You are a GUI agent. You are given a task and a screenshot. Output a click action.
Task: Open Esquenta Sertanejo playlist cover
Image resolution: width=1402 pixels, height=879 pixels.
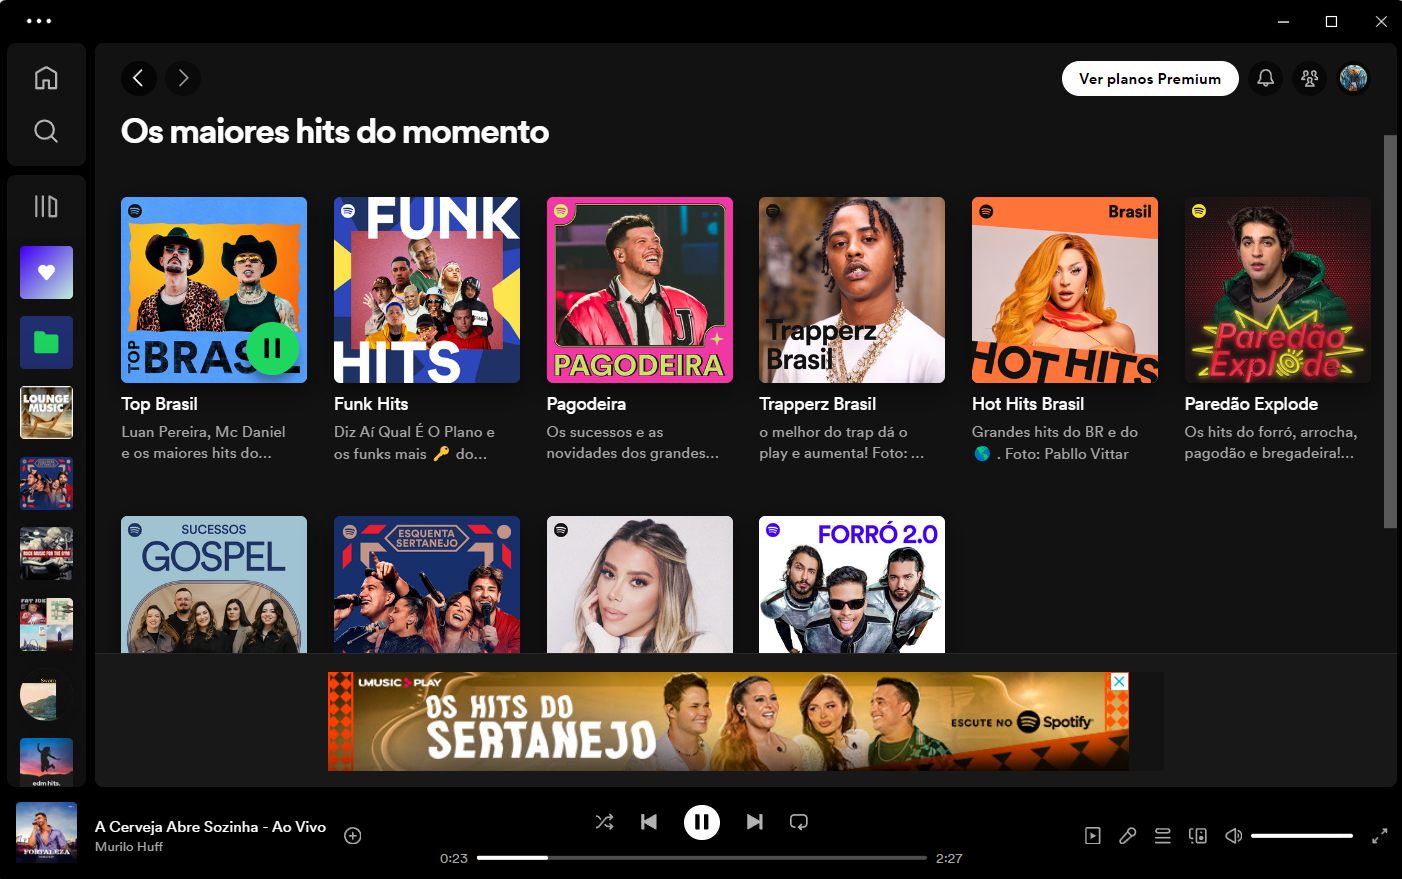[427, 584]
